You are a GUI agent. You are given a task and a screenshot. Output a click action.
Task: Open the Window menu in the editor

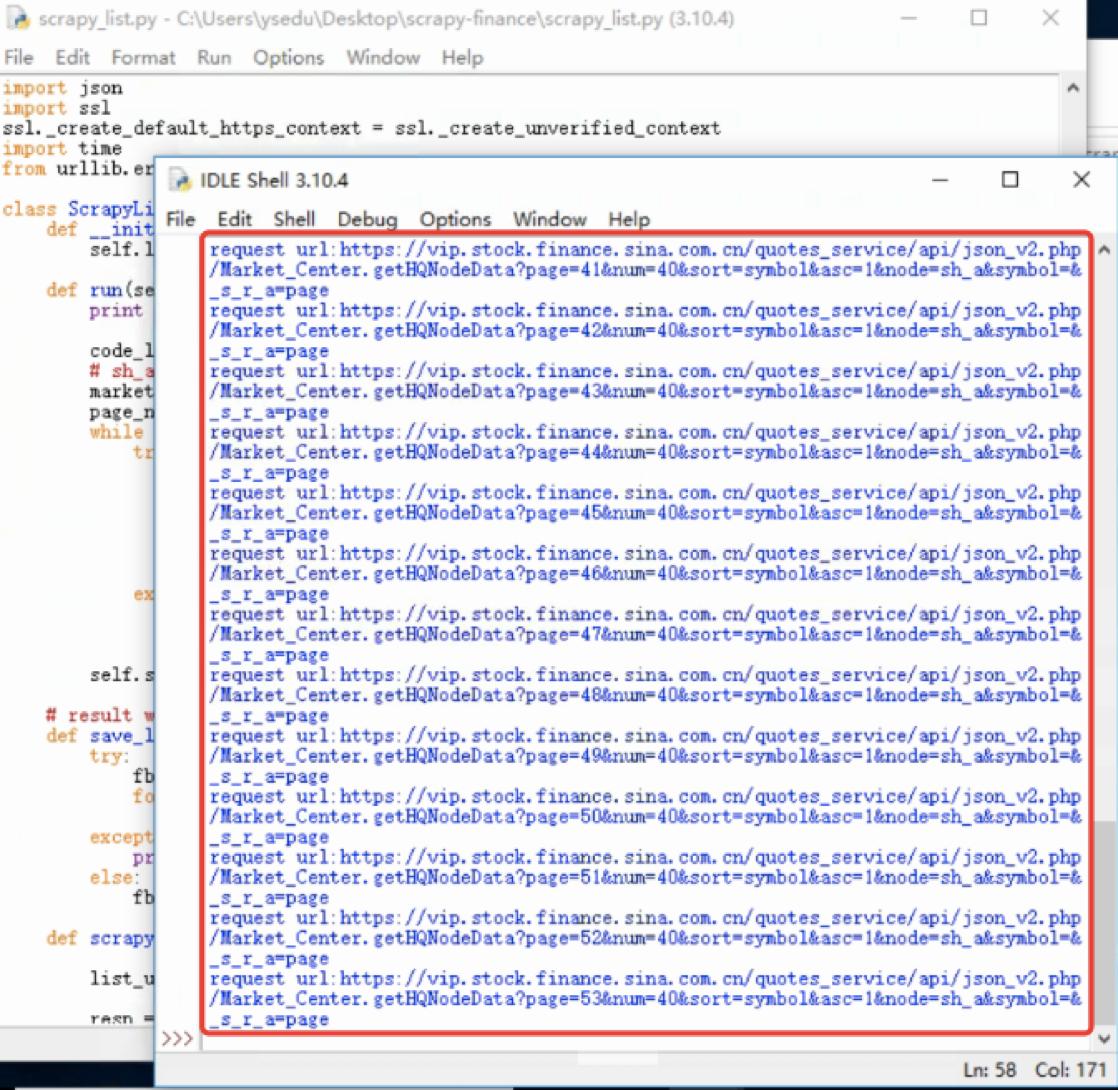tap(382, 58)
